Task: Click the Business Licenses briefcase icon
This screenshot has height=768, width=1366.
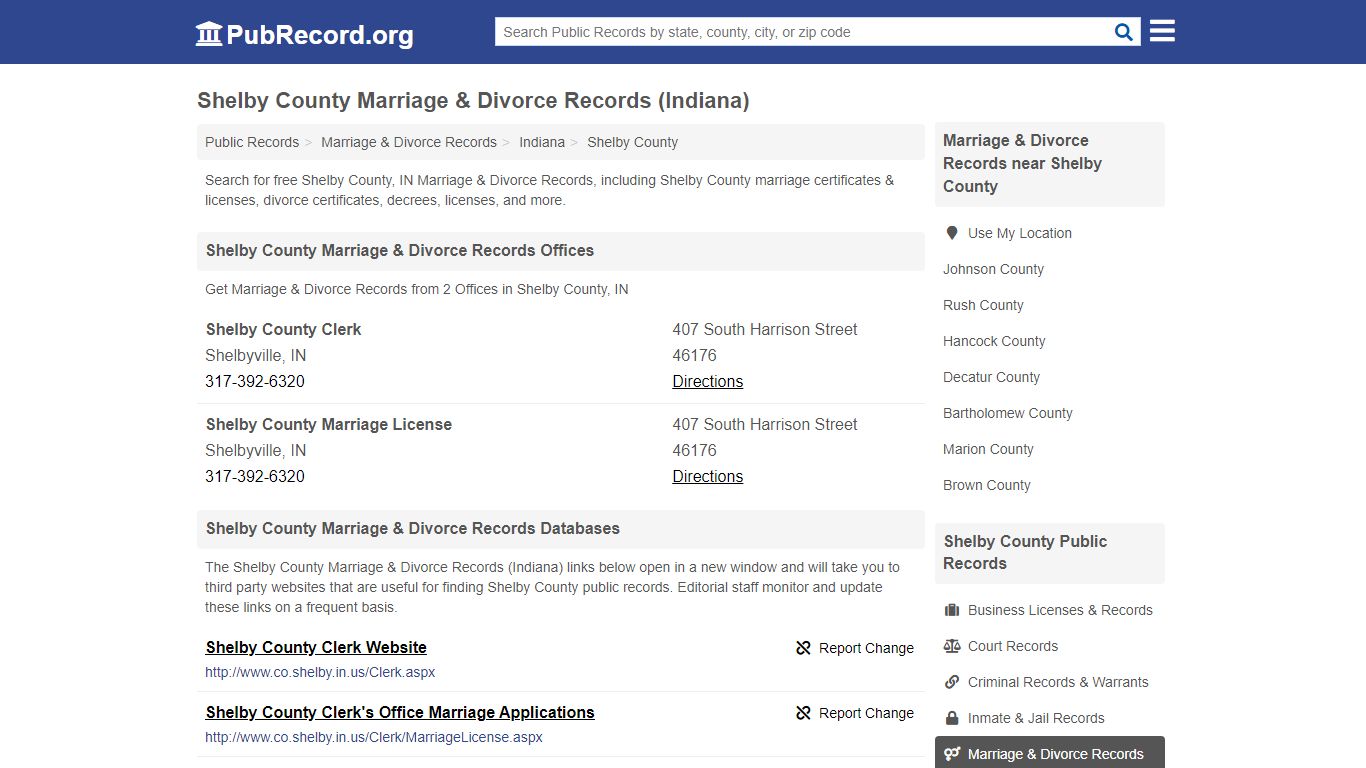Action: [952, 610]
